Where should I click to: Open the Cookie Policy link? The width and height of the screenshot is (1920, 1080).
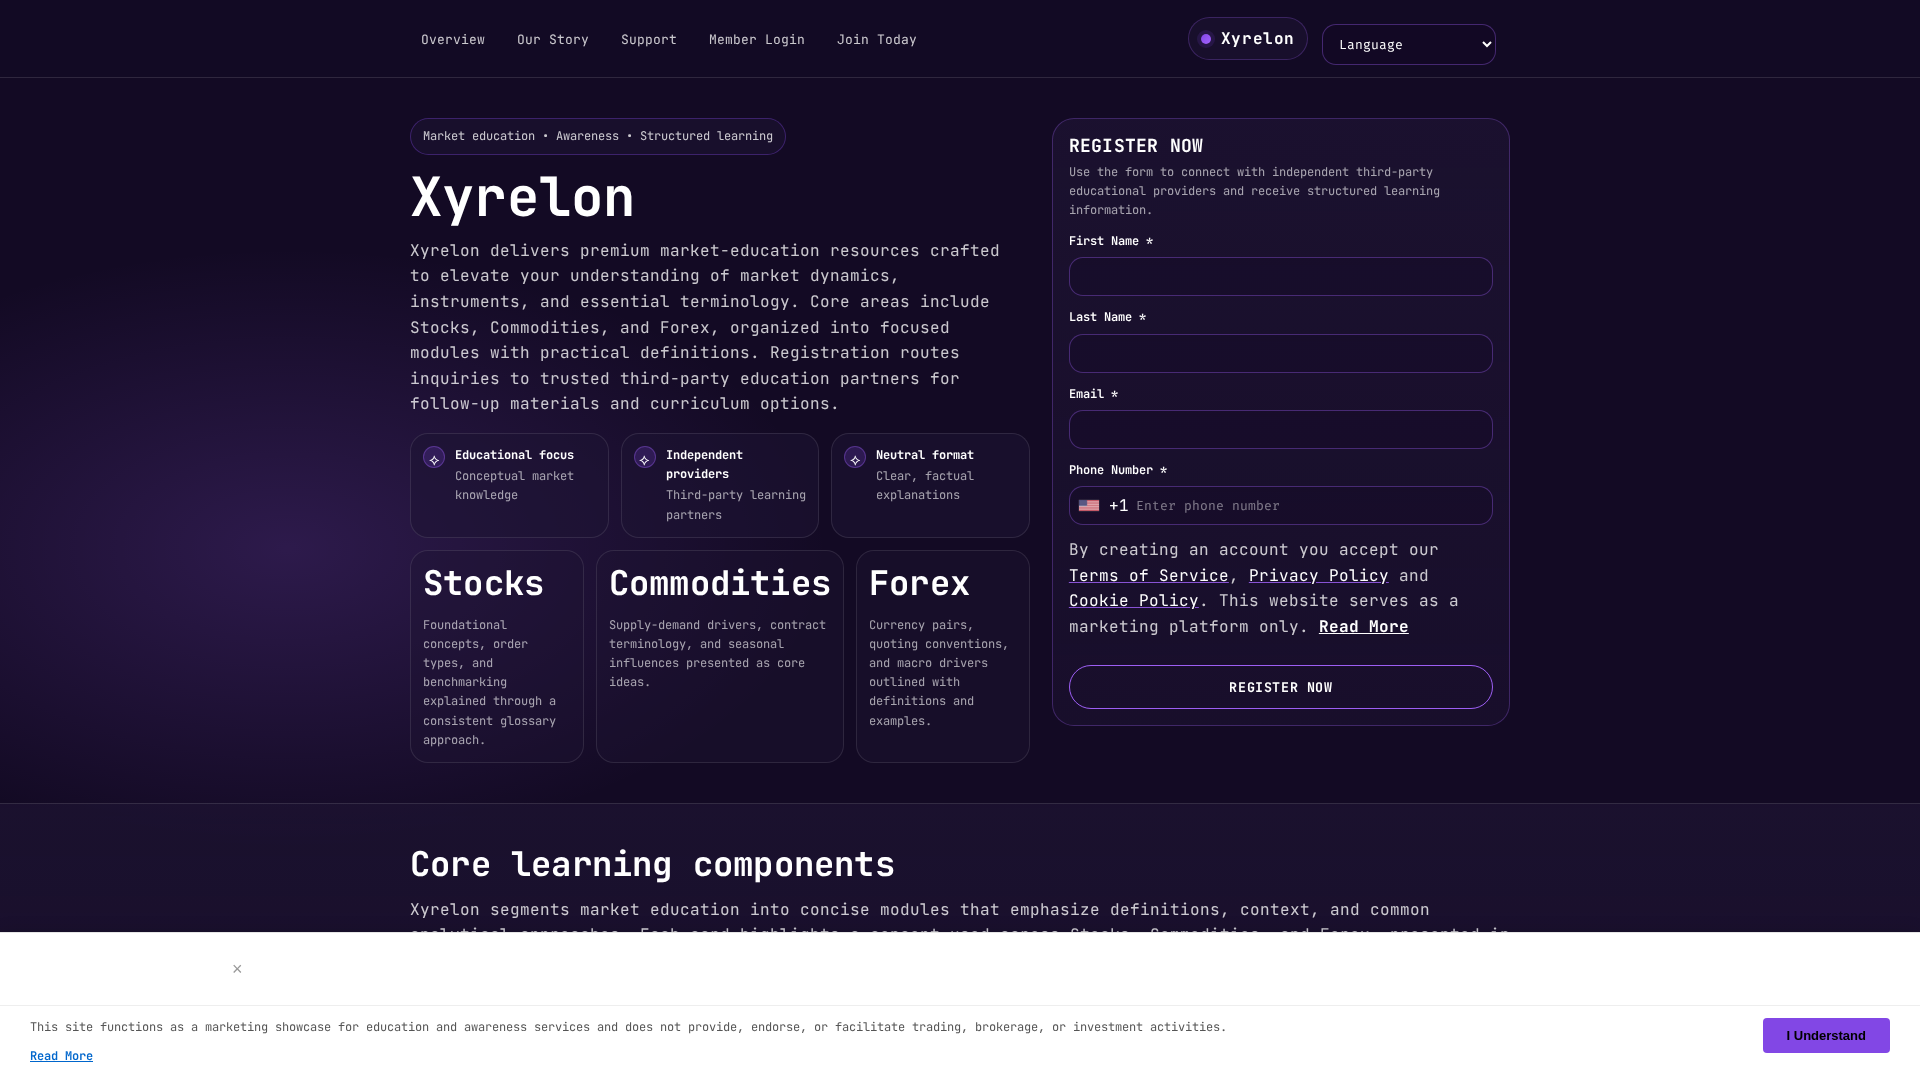tap(1133, 601)
